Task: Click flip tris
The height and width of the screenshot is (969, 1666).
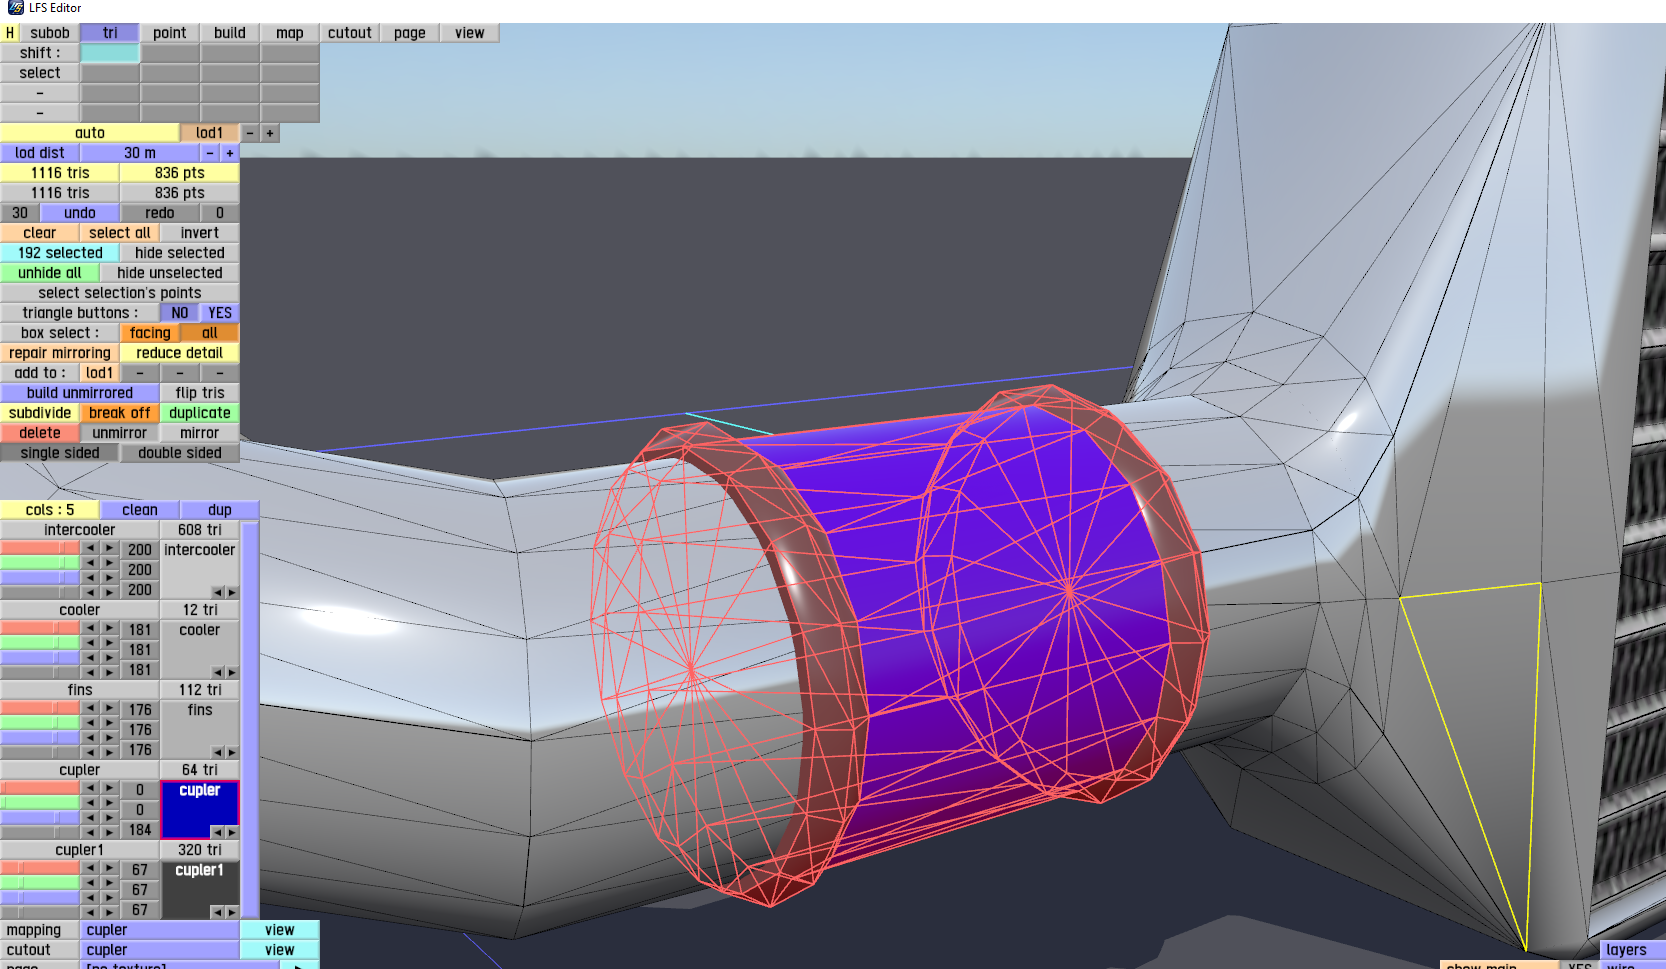Action: click(x=200, y=393)
